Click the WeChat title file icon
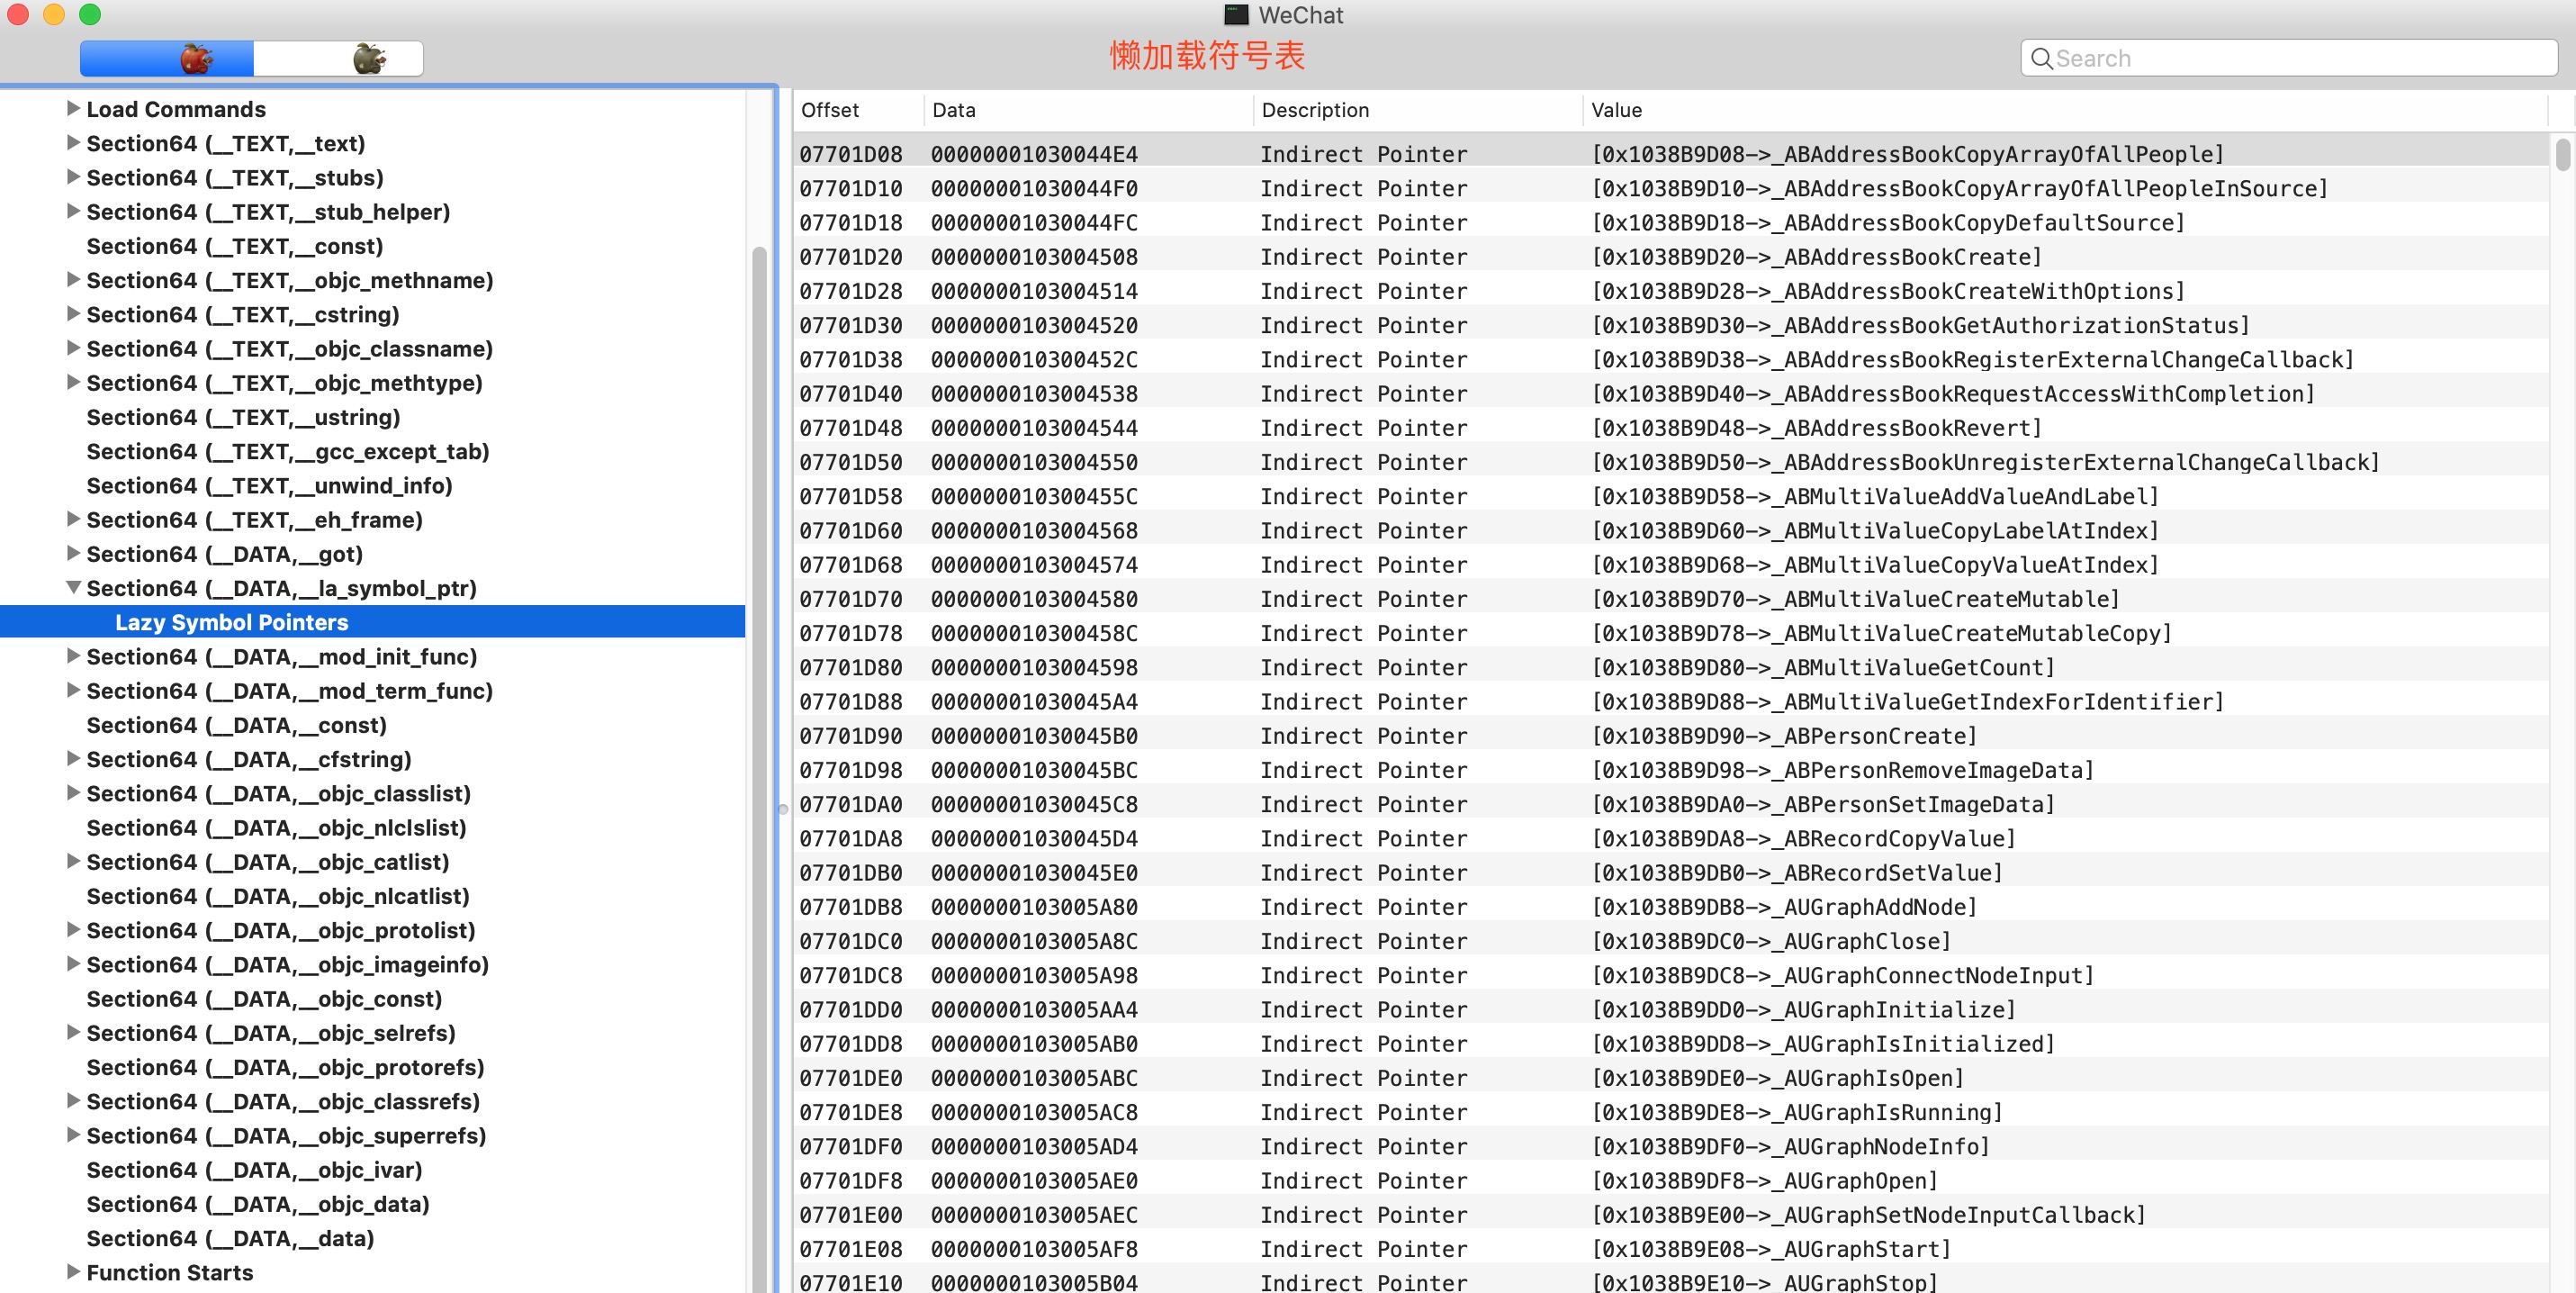Viewport: 2576px width, 1293px height. (x=1237, y=15)
